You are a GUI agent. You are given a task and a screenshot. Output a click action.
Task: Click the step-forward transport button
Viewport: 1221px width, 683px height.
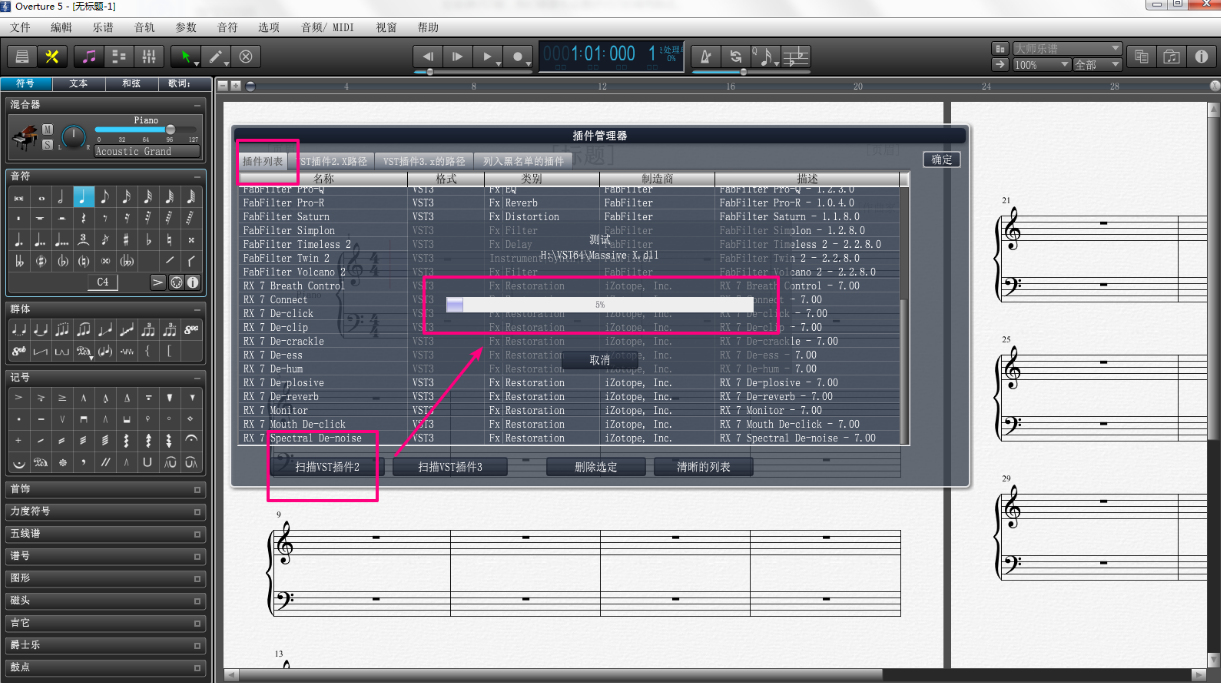coord(457,57)
